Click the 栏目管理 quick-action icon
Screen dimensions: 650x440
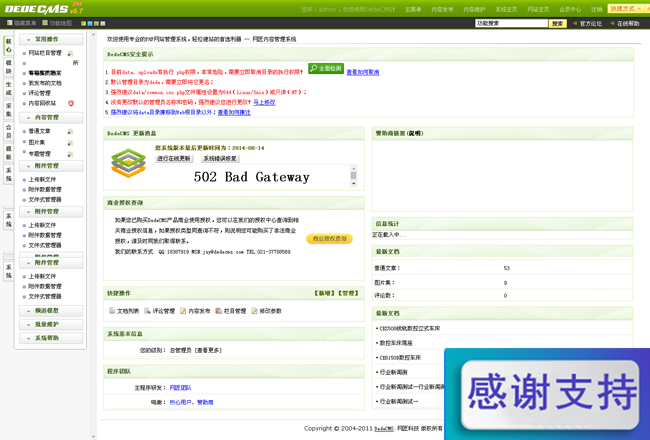pyautogui.click(x=218, y=311)
